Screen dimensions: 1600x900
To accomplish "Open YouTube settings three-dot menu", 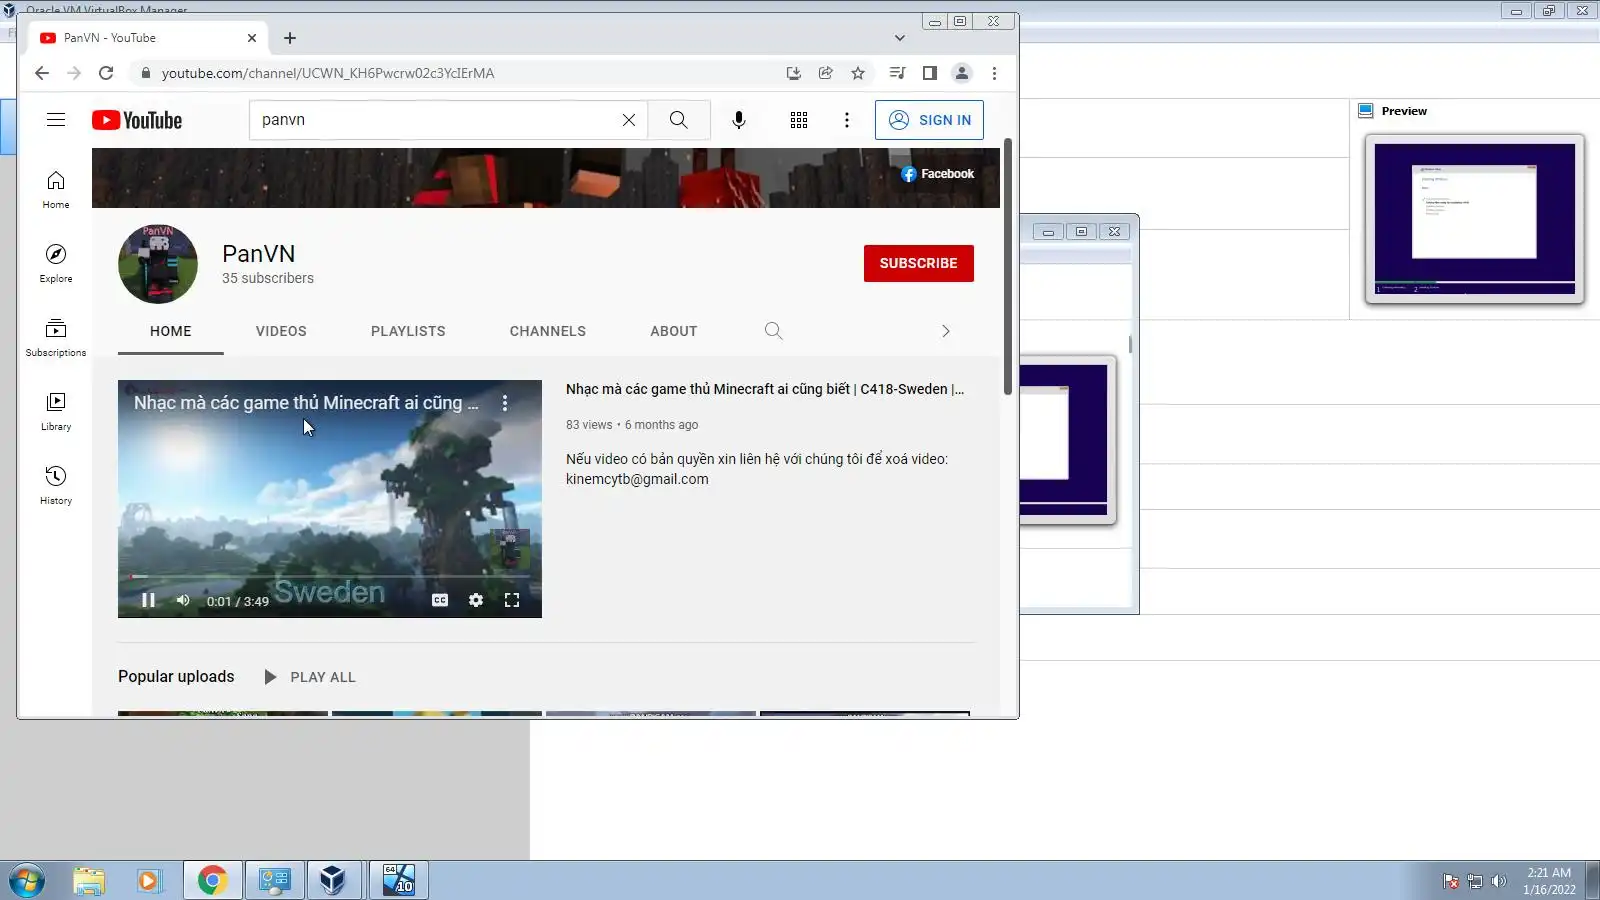I will click(x=847, y=120).
